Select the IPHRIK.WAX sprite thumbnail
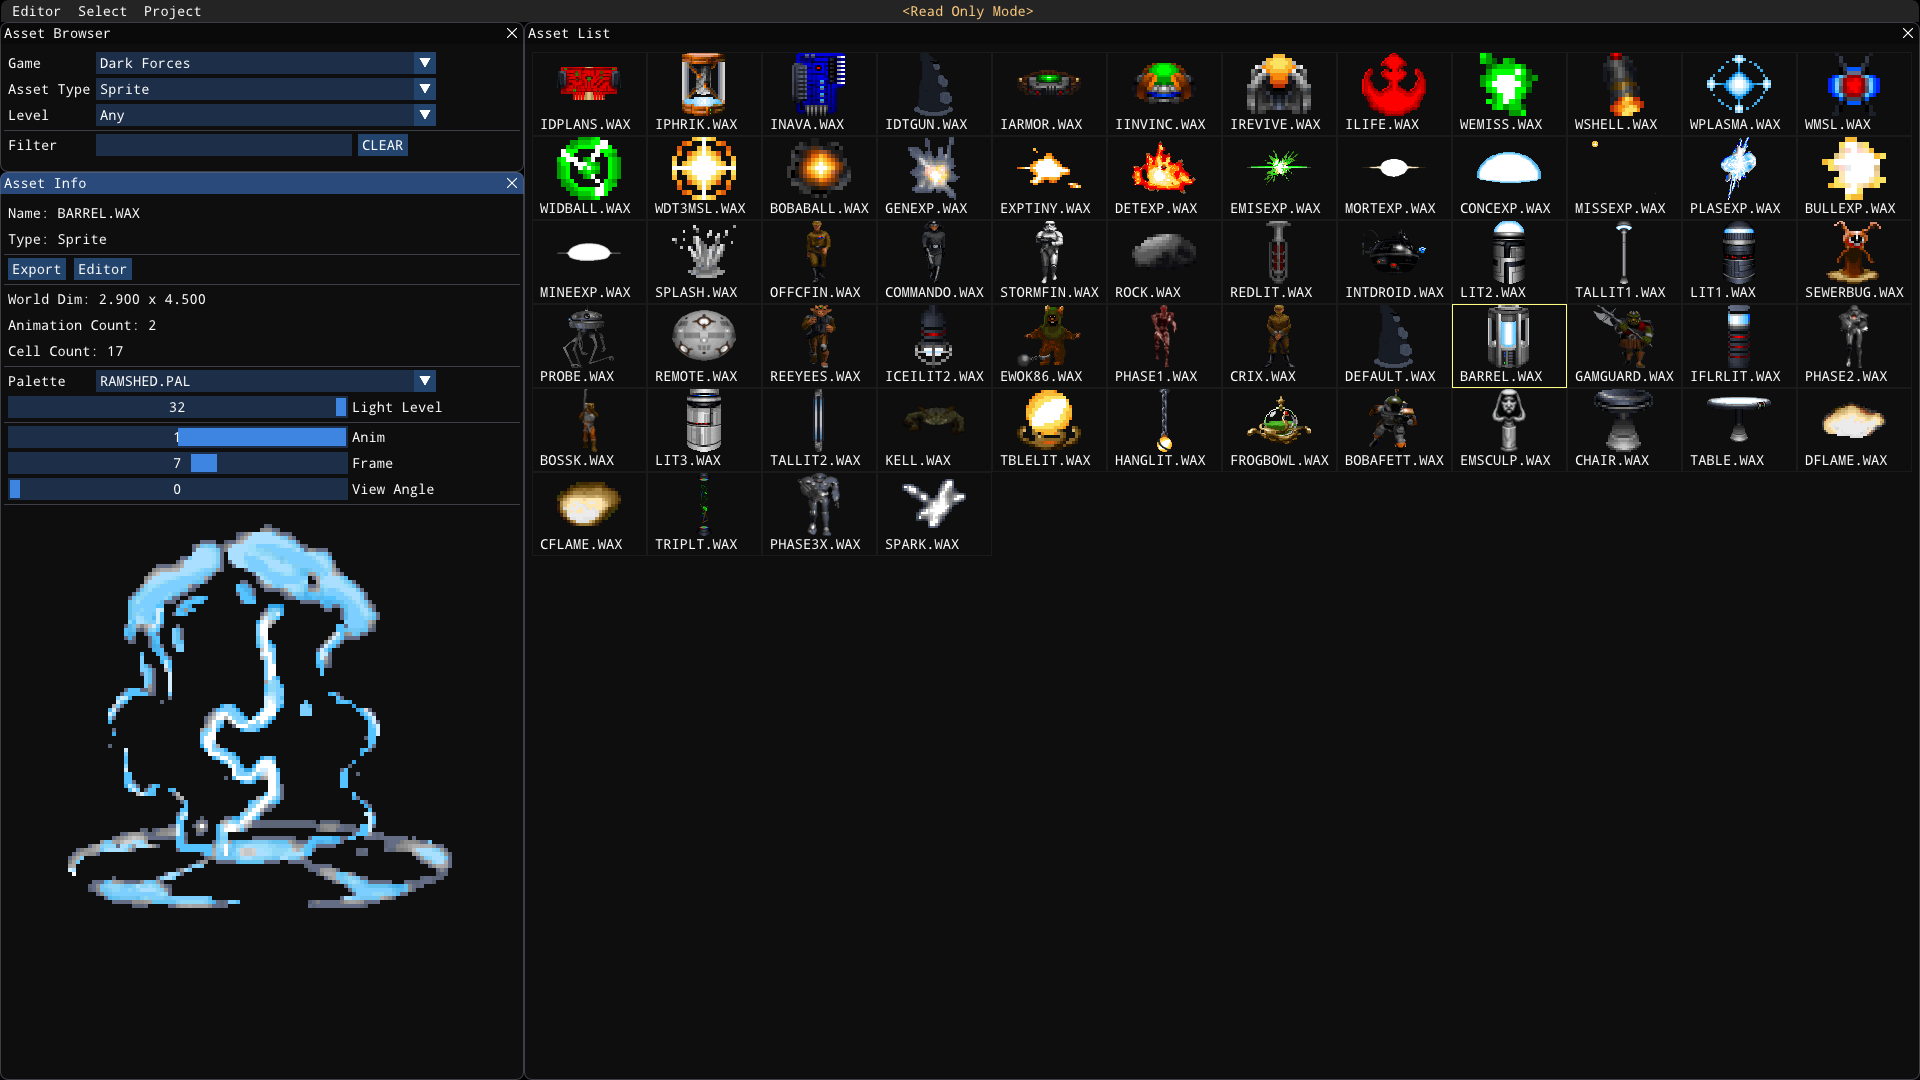Image resolution: width=1920 pixels, height=1080 pixels. pyautogui.click(x=704, y=94)
